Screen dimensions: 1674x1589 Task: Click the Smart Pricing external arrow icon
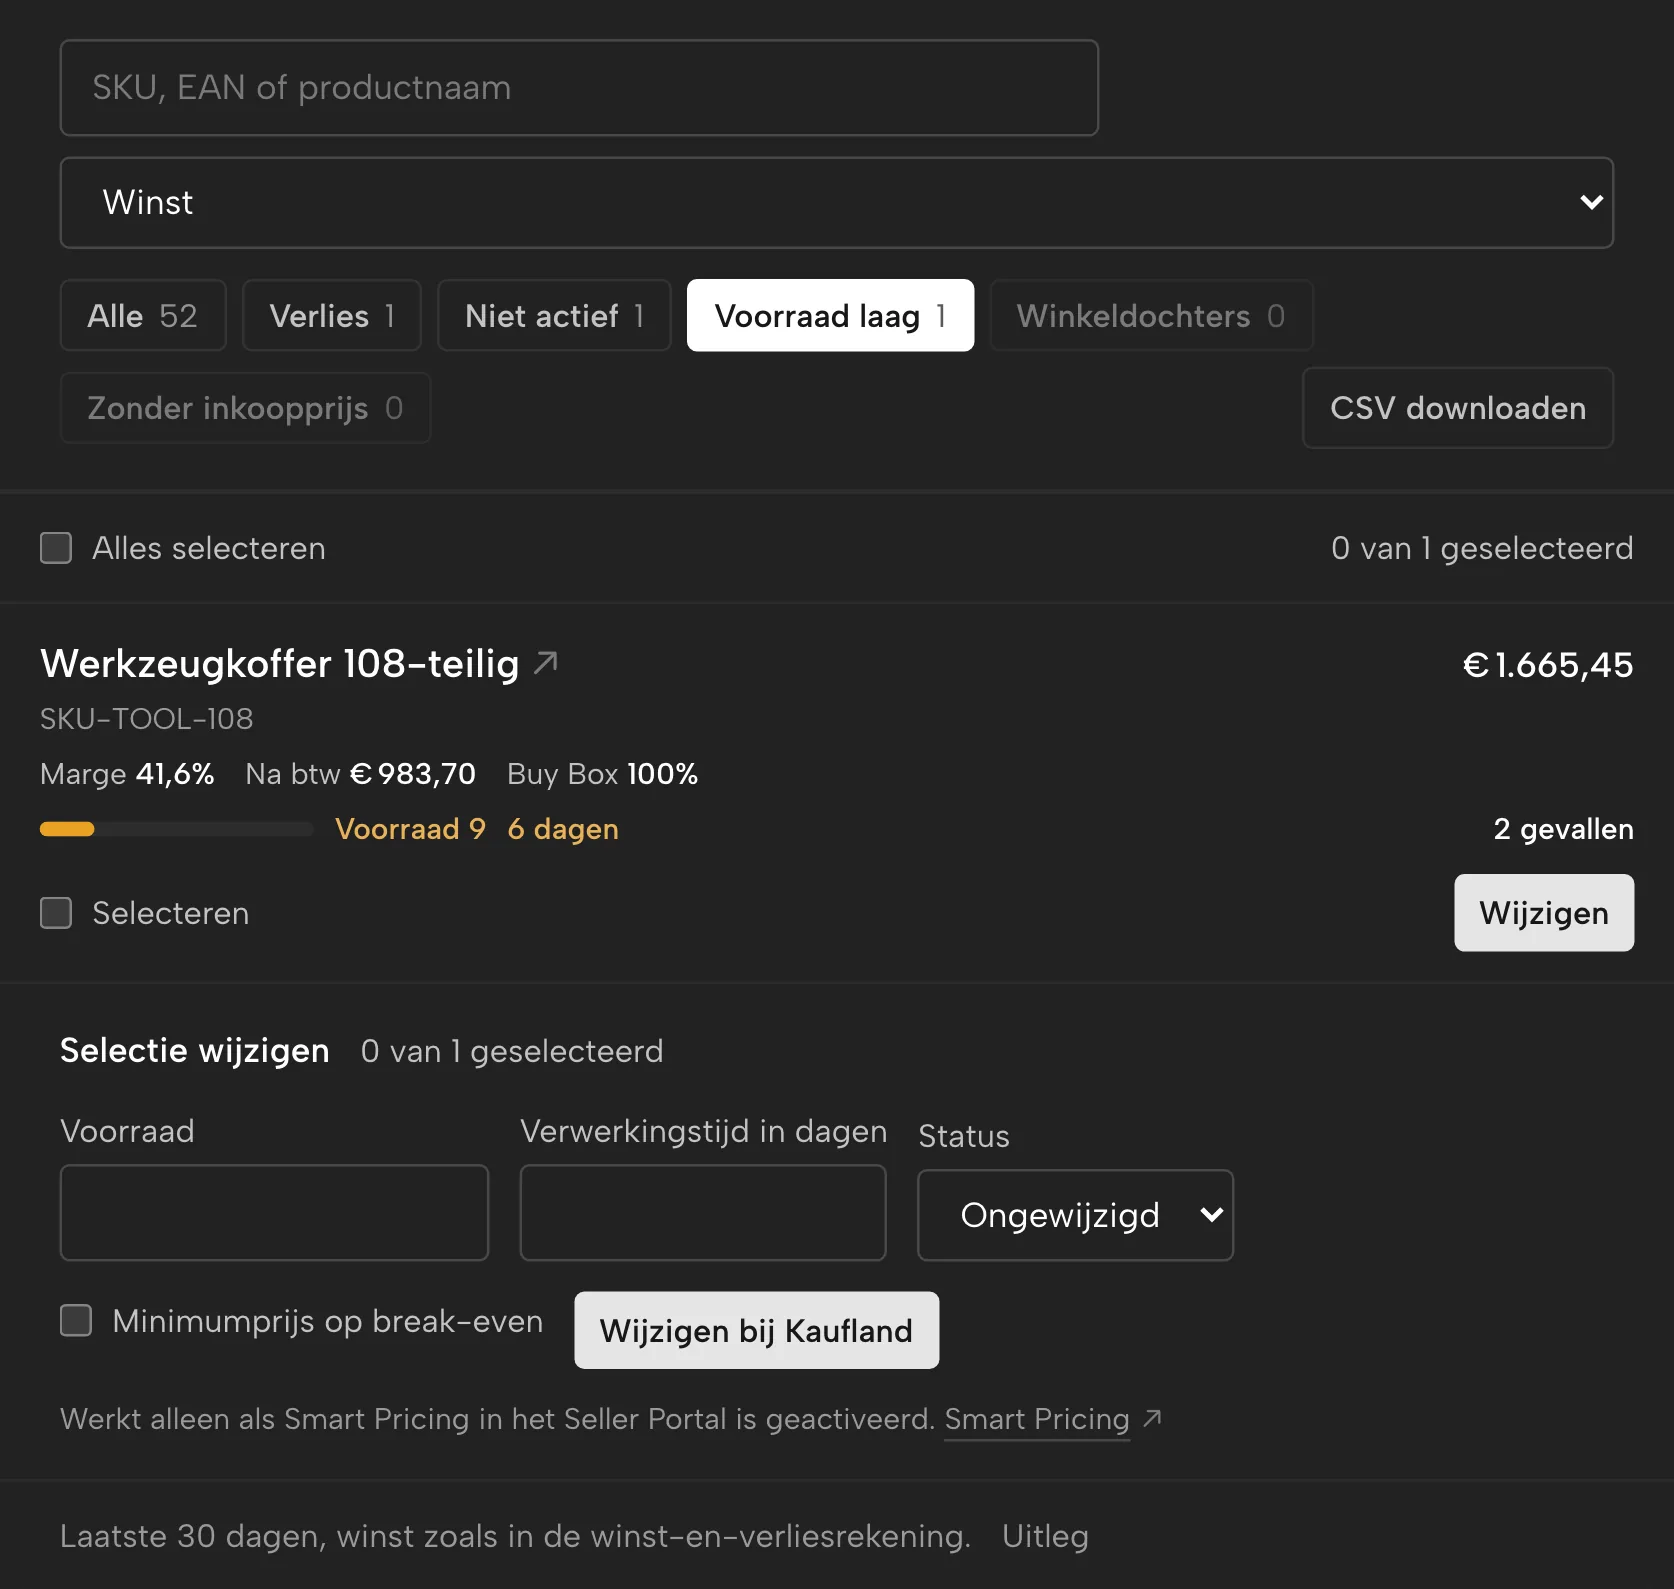tap(1153, 1418)
